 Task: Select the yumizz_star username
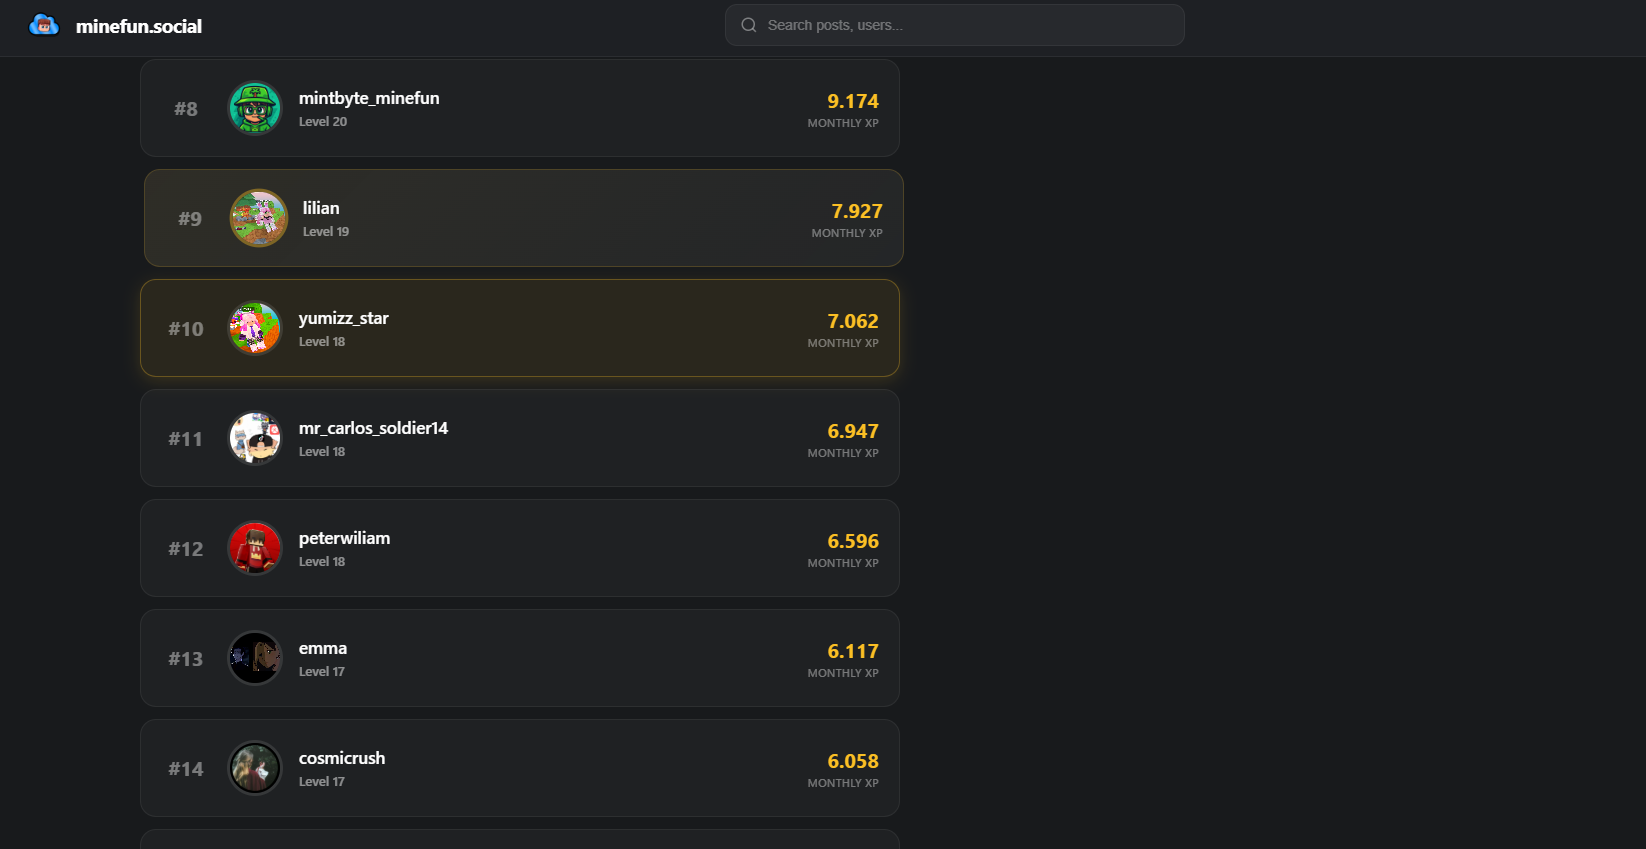(x=343, y=318)
